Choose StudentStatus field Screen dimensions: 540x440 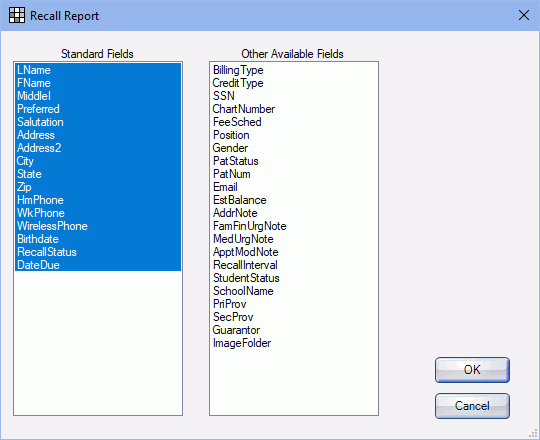[x=294, y=278]
